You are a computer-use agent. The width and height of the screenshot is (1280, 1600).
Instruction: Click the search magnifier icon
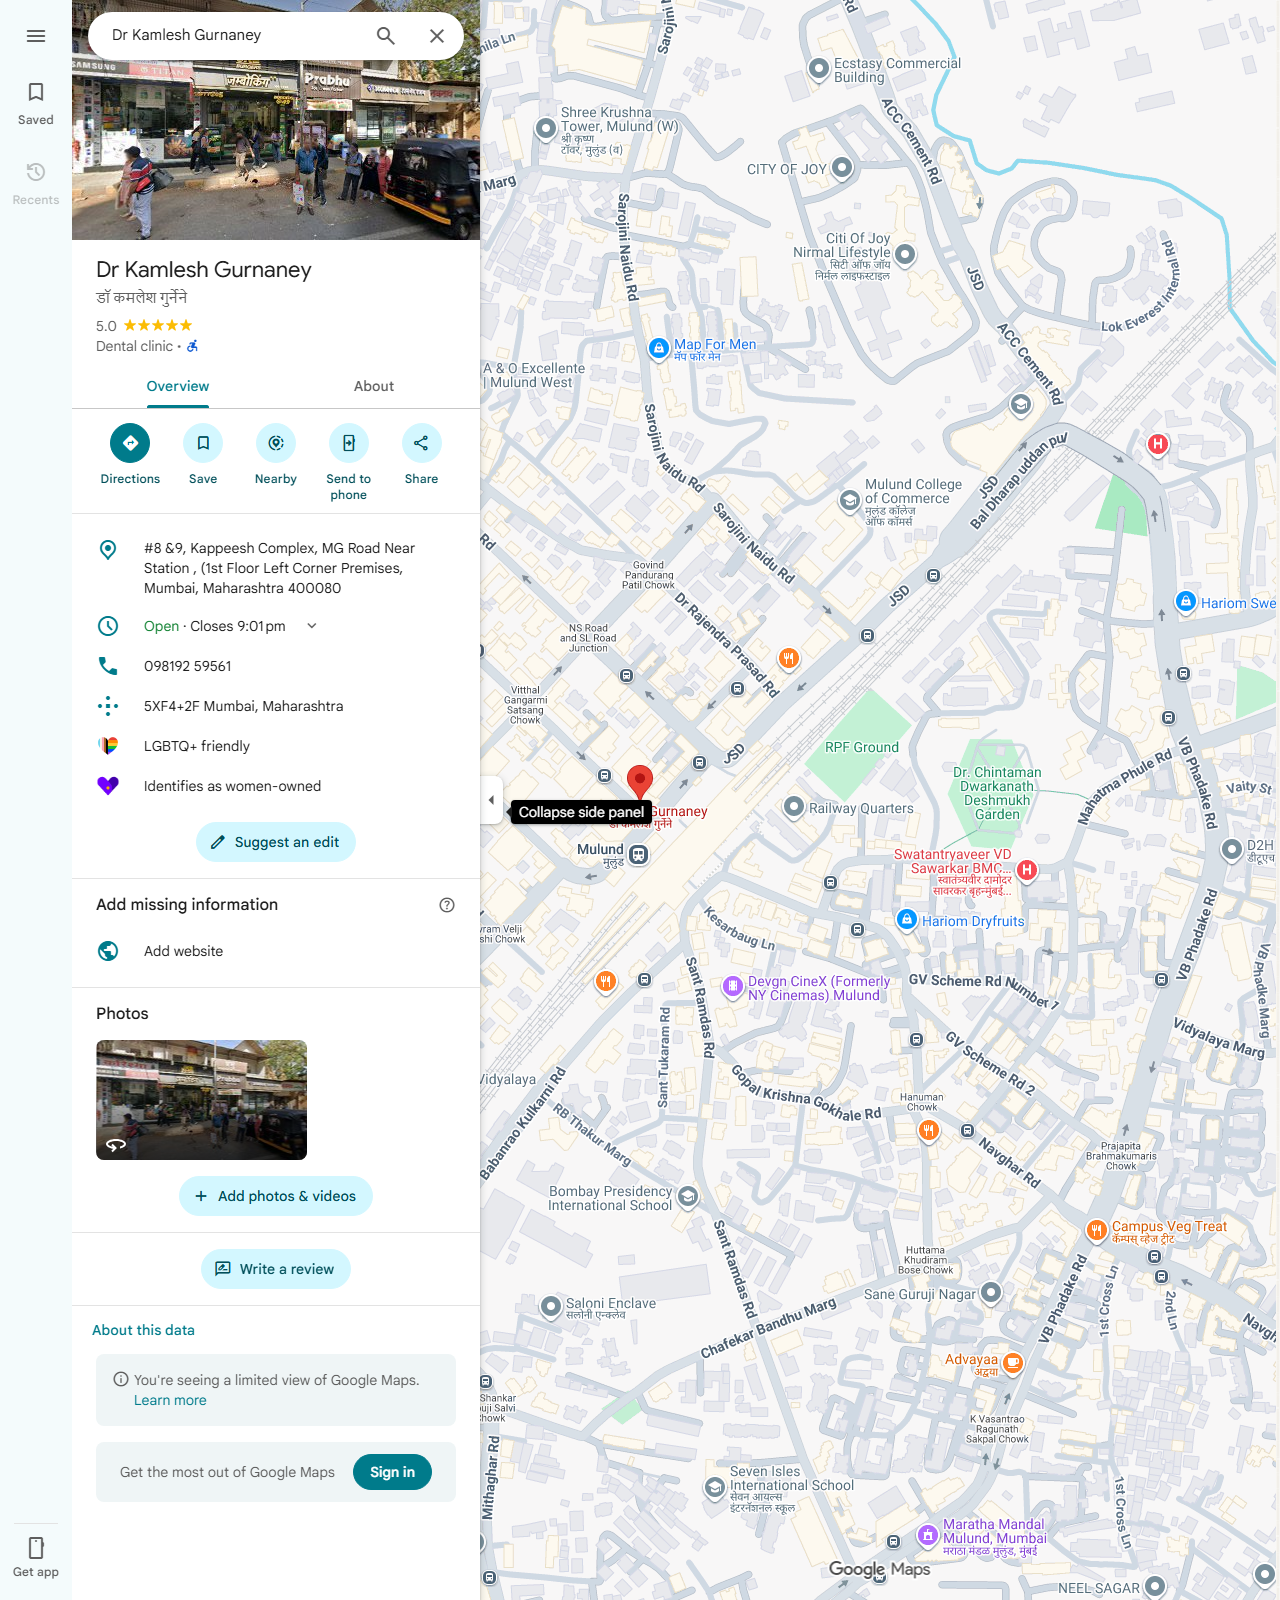[386, 36]
